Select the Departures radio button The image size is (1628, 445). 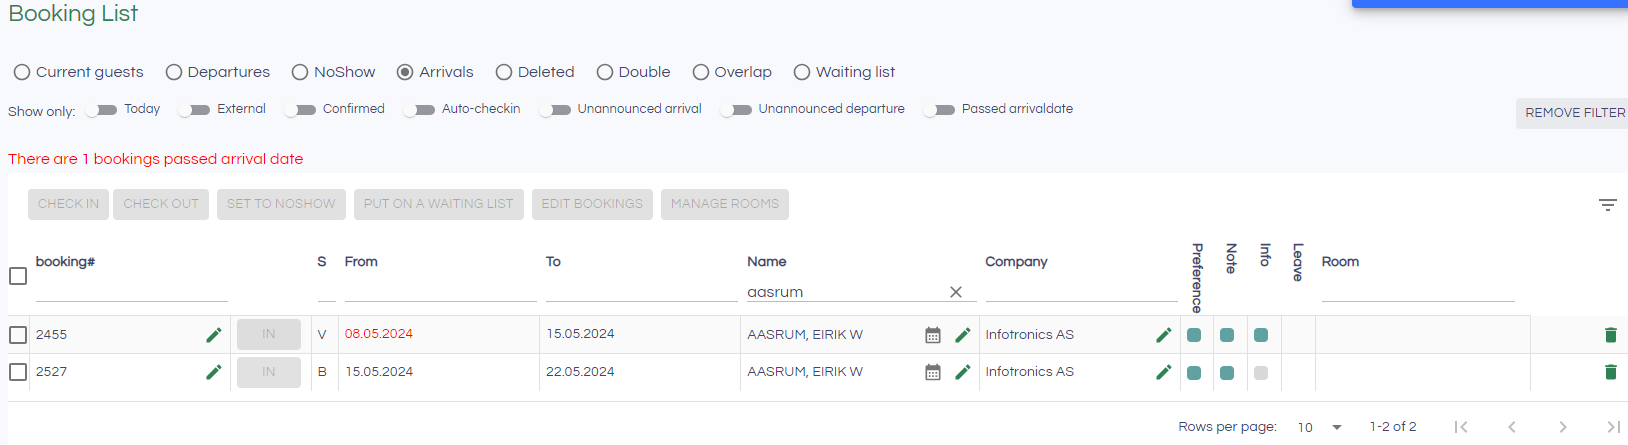click(174, 72)
